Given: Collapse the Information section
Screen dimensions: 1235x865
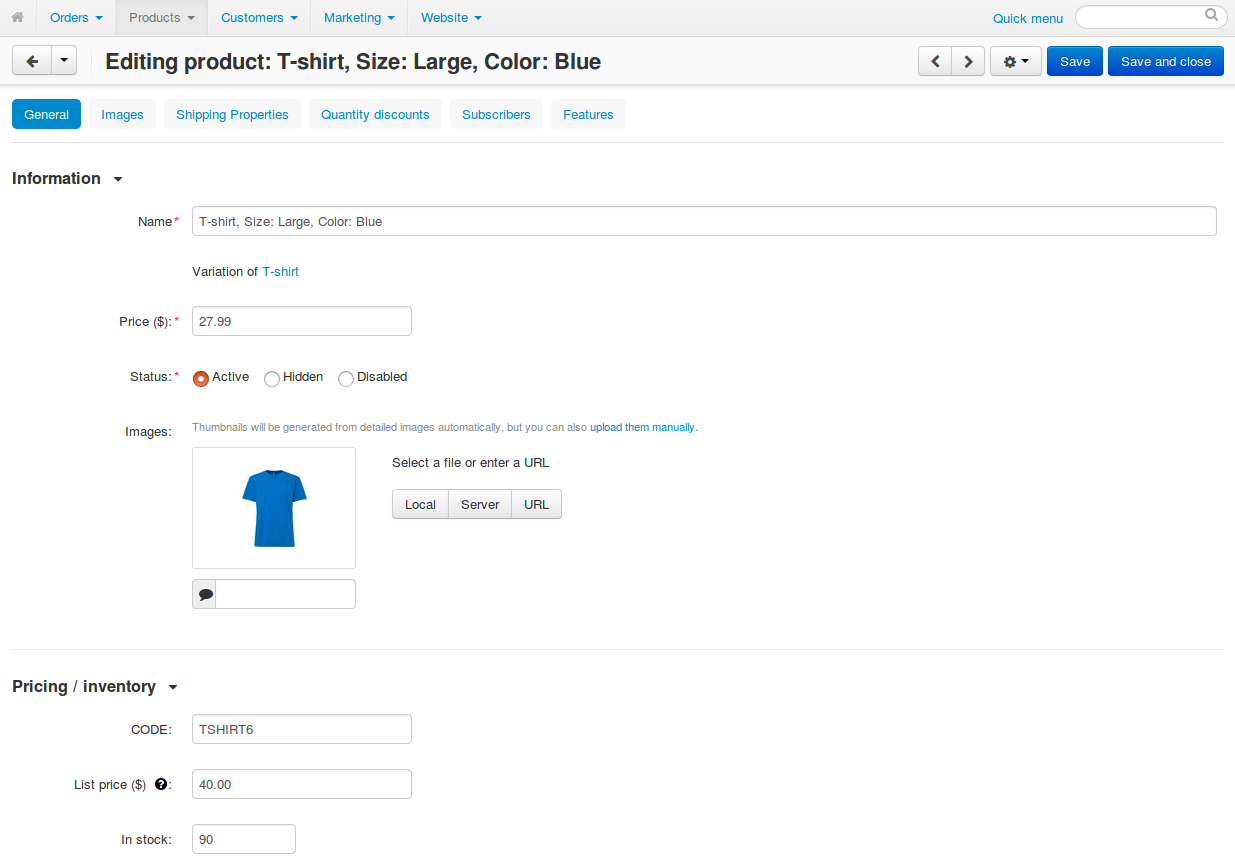Looking at the screenshot, I should click(67, 178).
